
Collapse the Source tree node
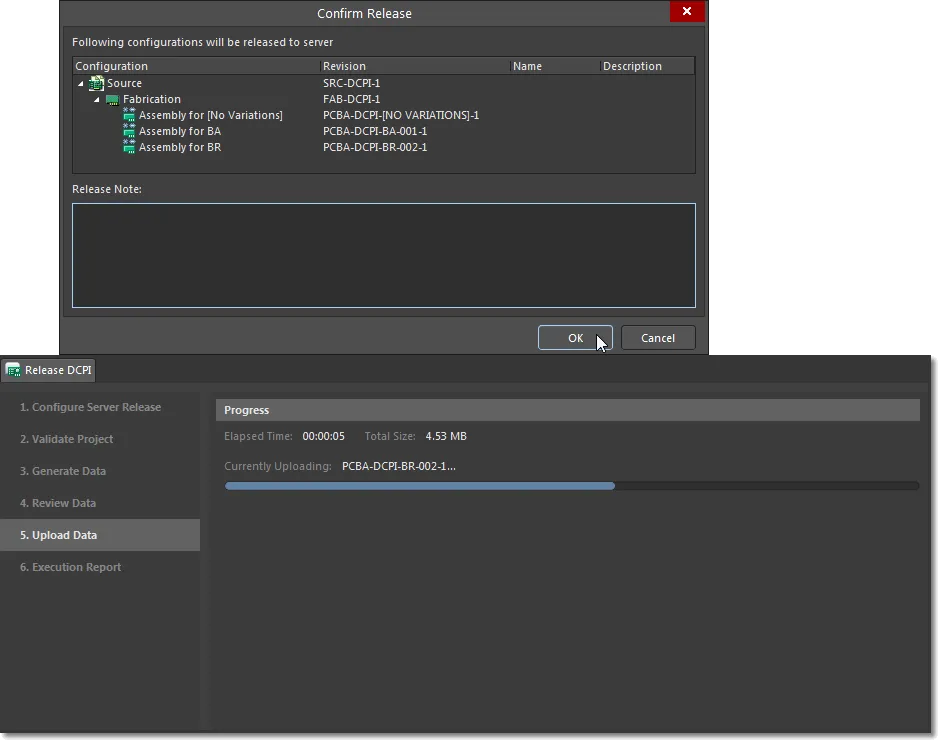(x=81, y=84)
